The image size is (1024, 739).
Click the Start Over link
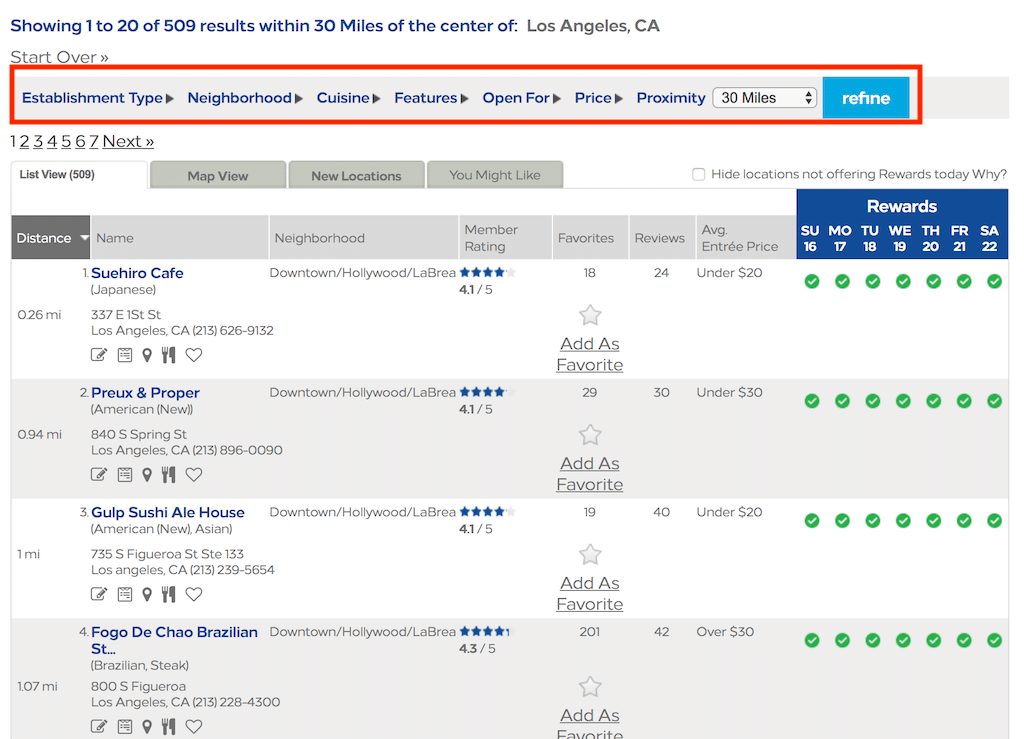(x=59, y=57)
